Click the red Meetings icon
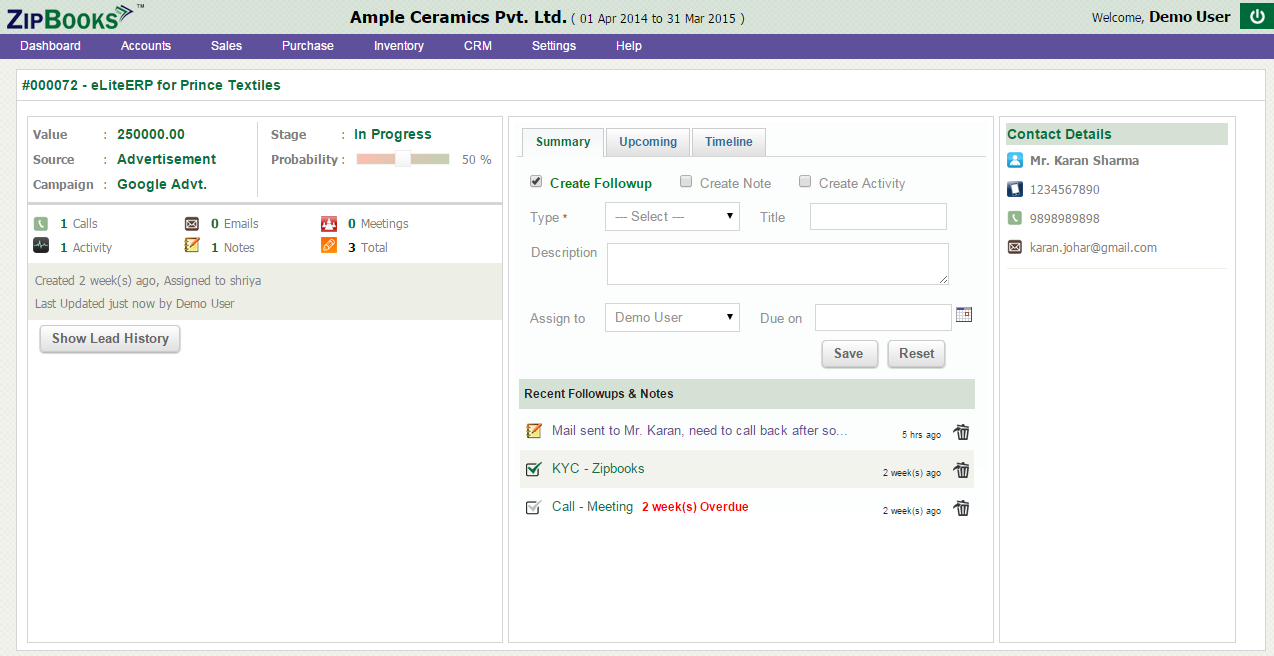The width and height of the screenshot is (1274, 656). click(329, 224)
